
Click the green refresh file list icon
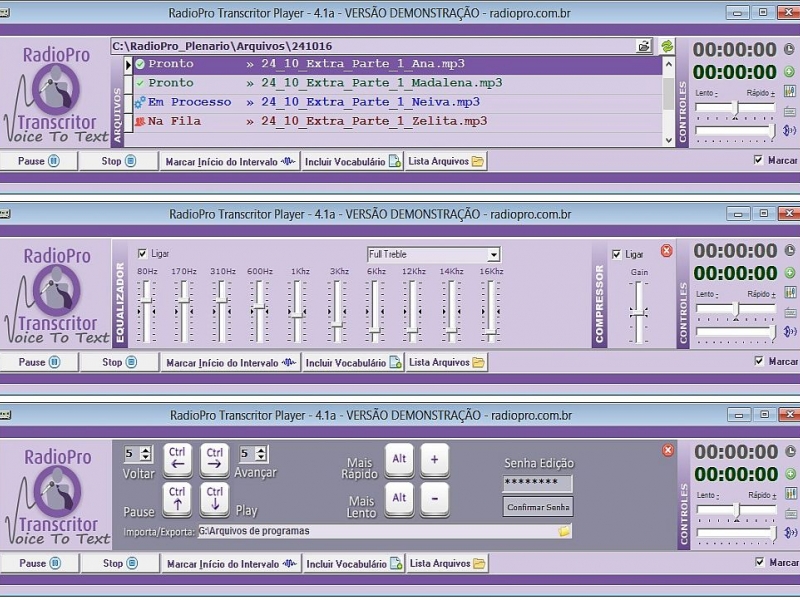[x=667, y=46]
